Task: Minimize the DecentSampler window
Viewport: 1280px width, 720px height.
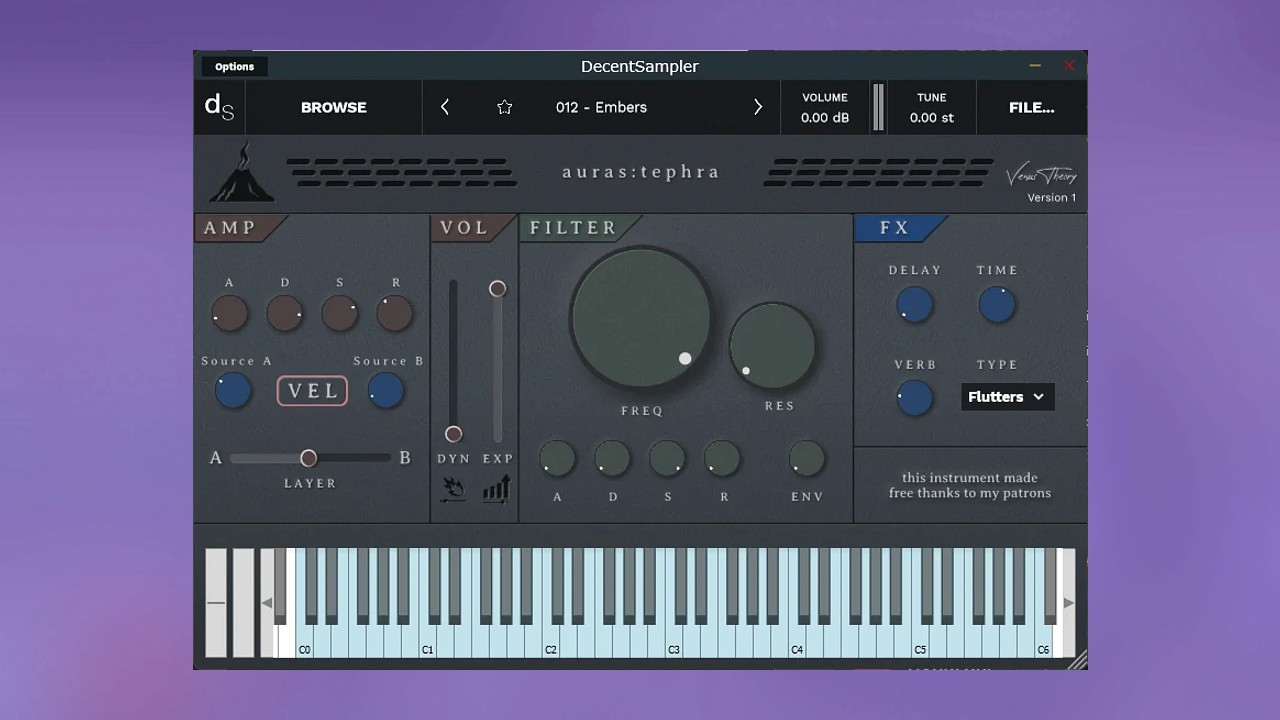Action: [1035, 66]
